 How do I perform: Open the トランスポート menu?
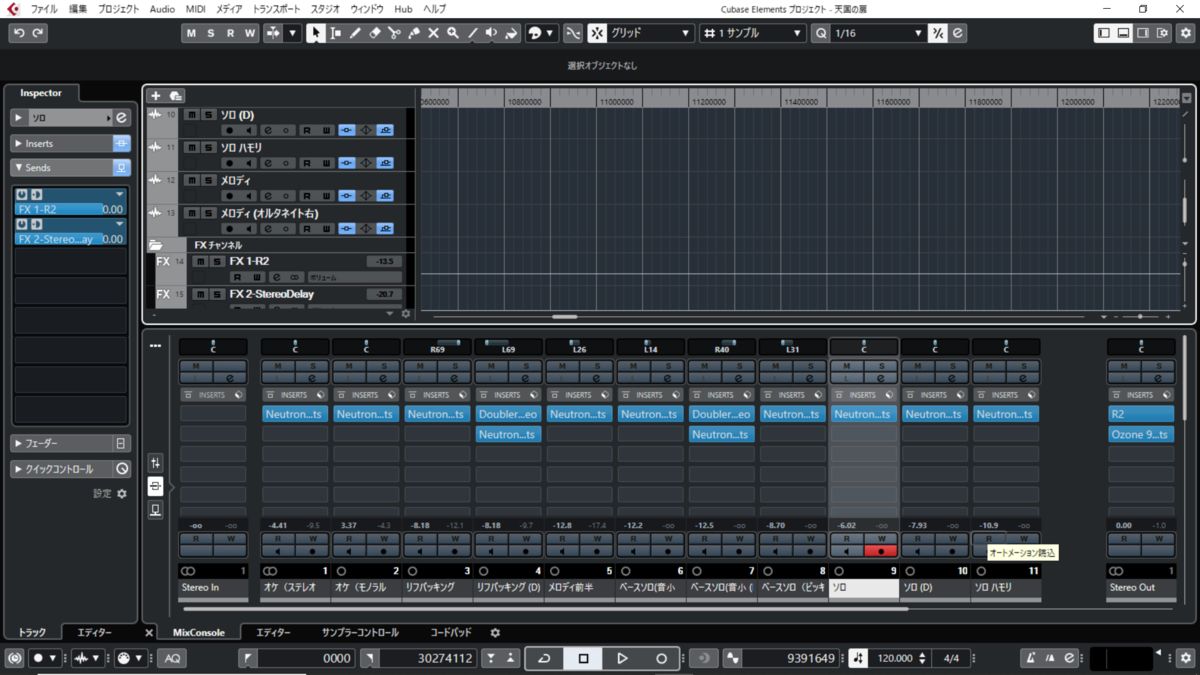(276, 9)
